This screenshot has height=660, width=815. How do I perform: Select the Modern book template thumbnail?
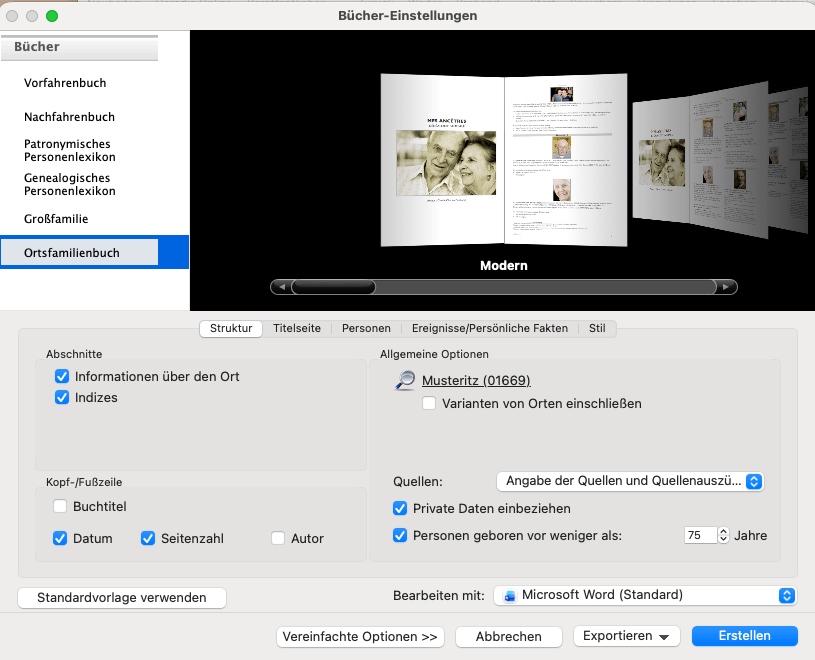(504, 160)
